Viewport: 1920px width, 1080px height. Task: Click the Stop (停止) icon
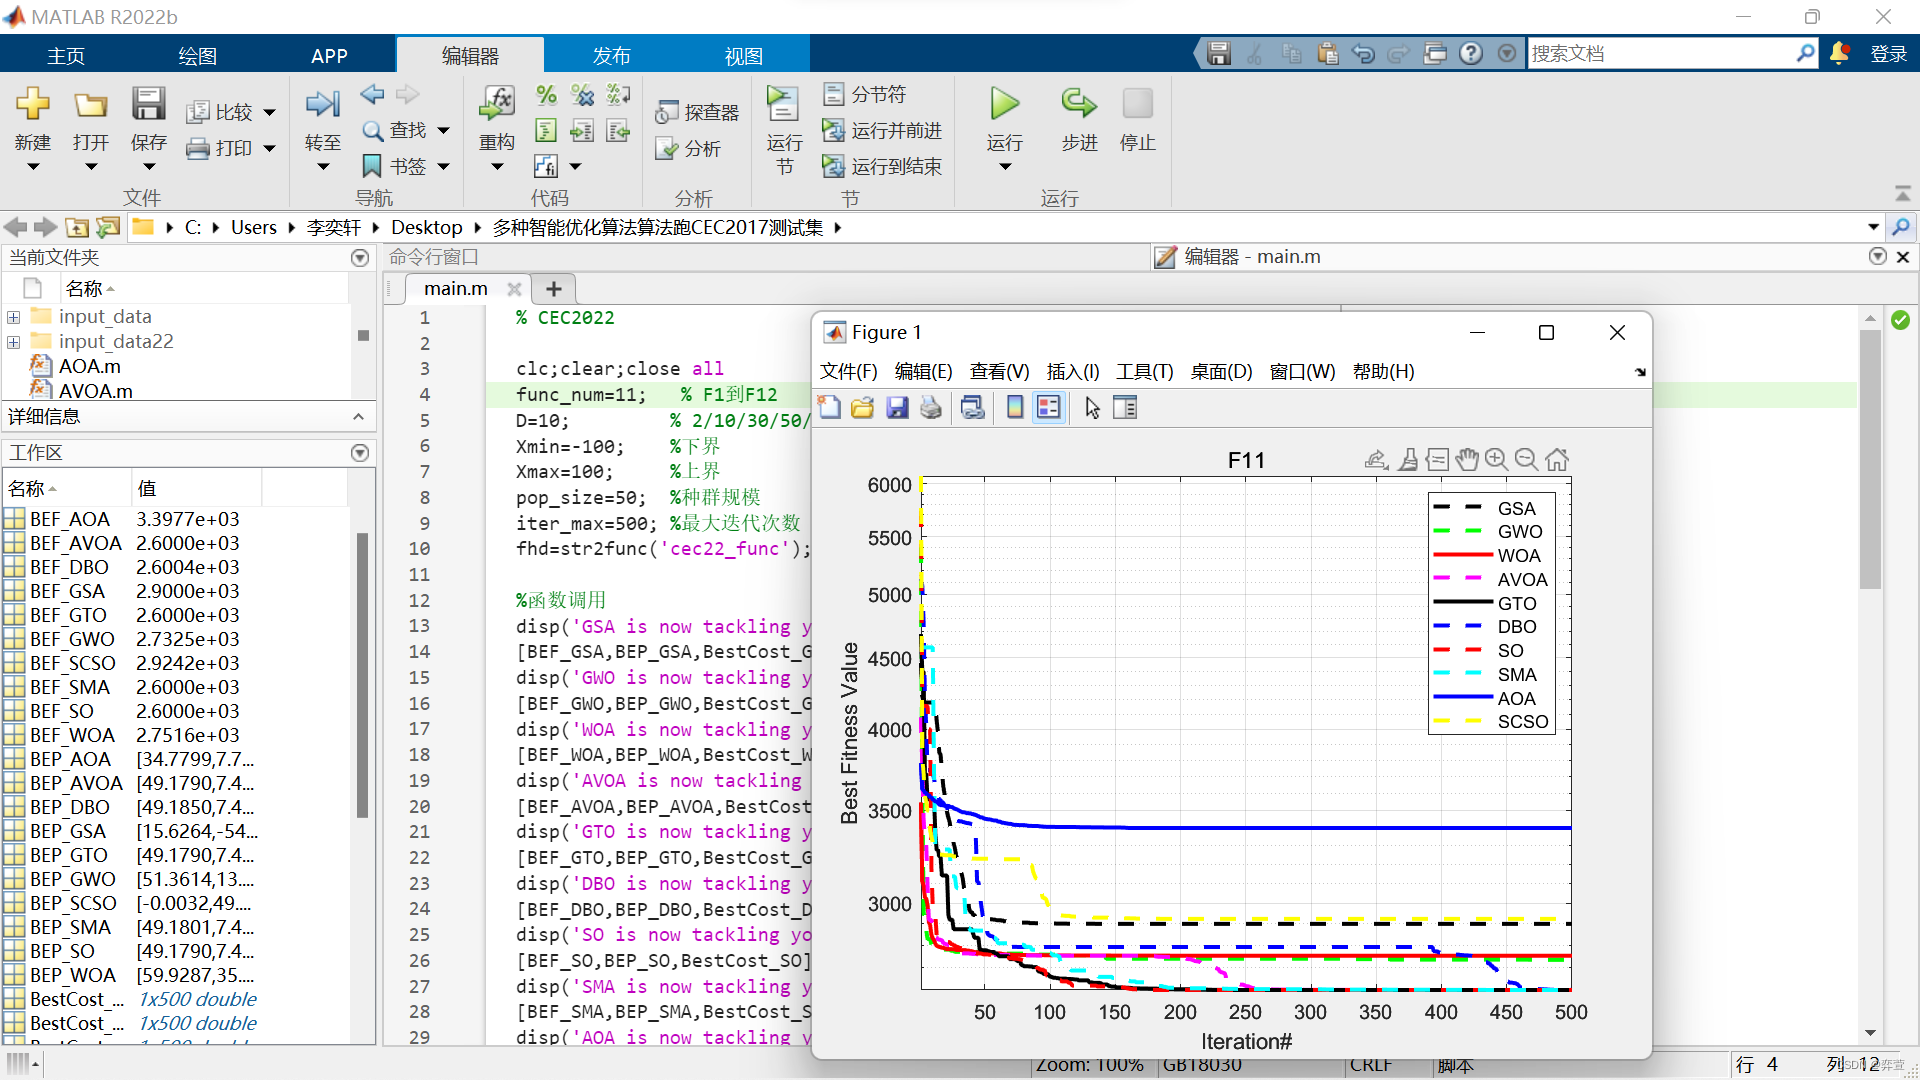coord(1137,104)
